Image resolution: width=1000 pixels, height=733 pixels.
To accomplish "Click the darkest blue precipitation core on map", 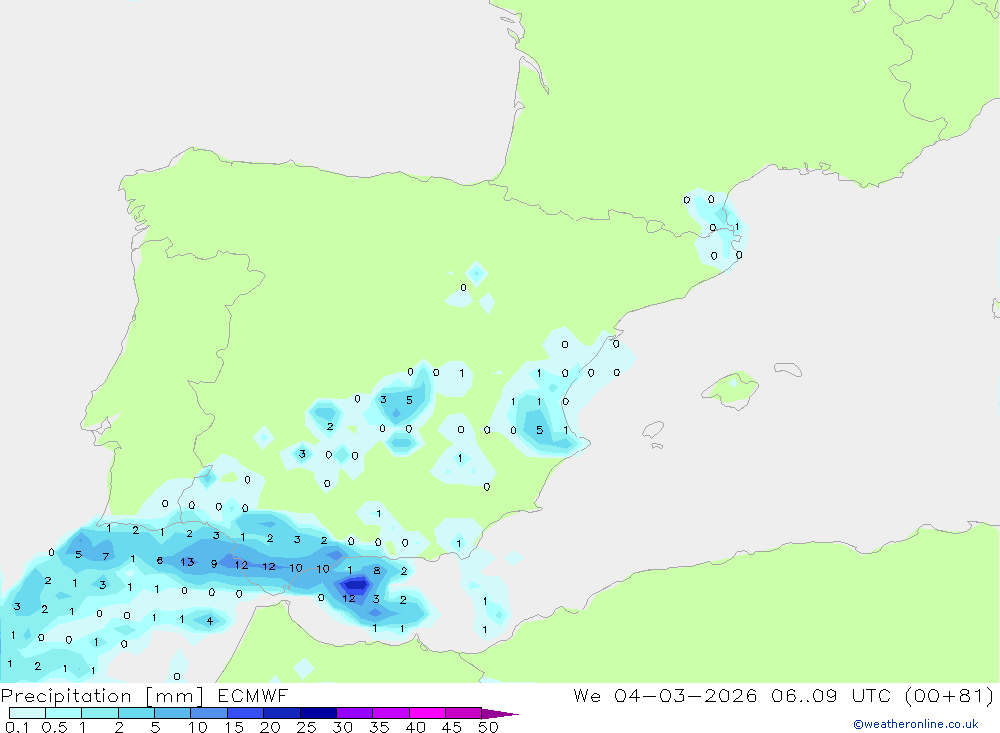I will click(356, 584).
